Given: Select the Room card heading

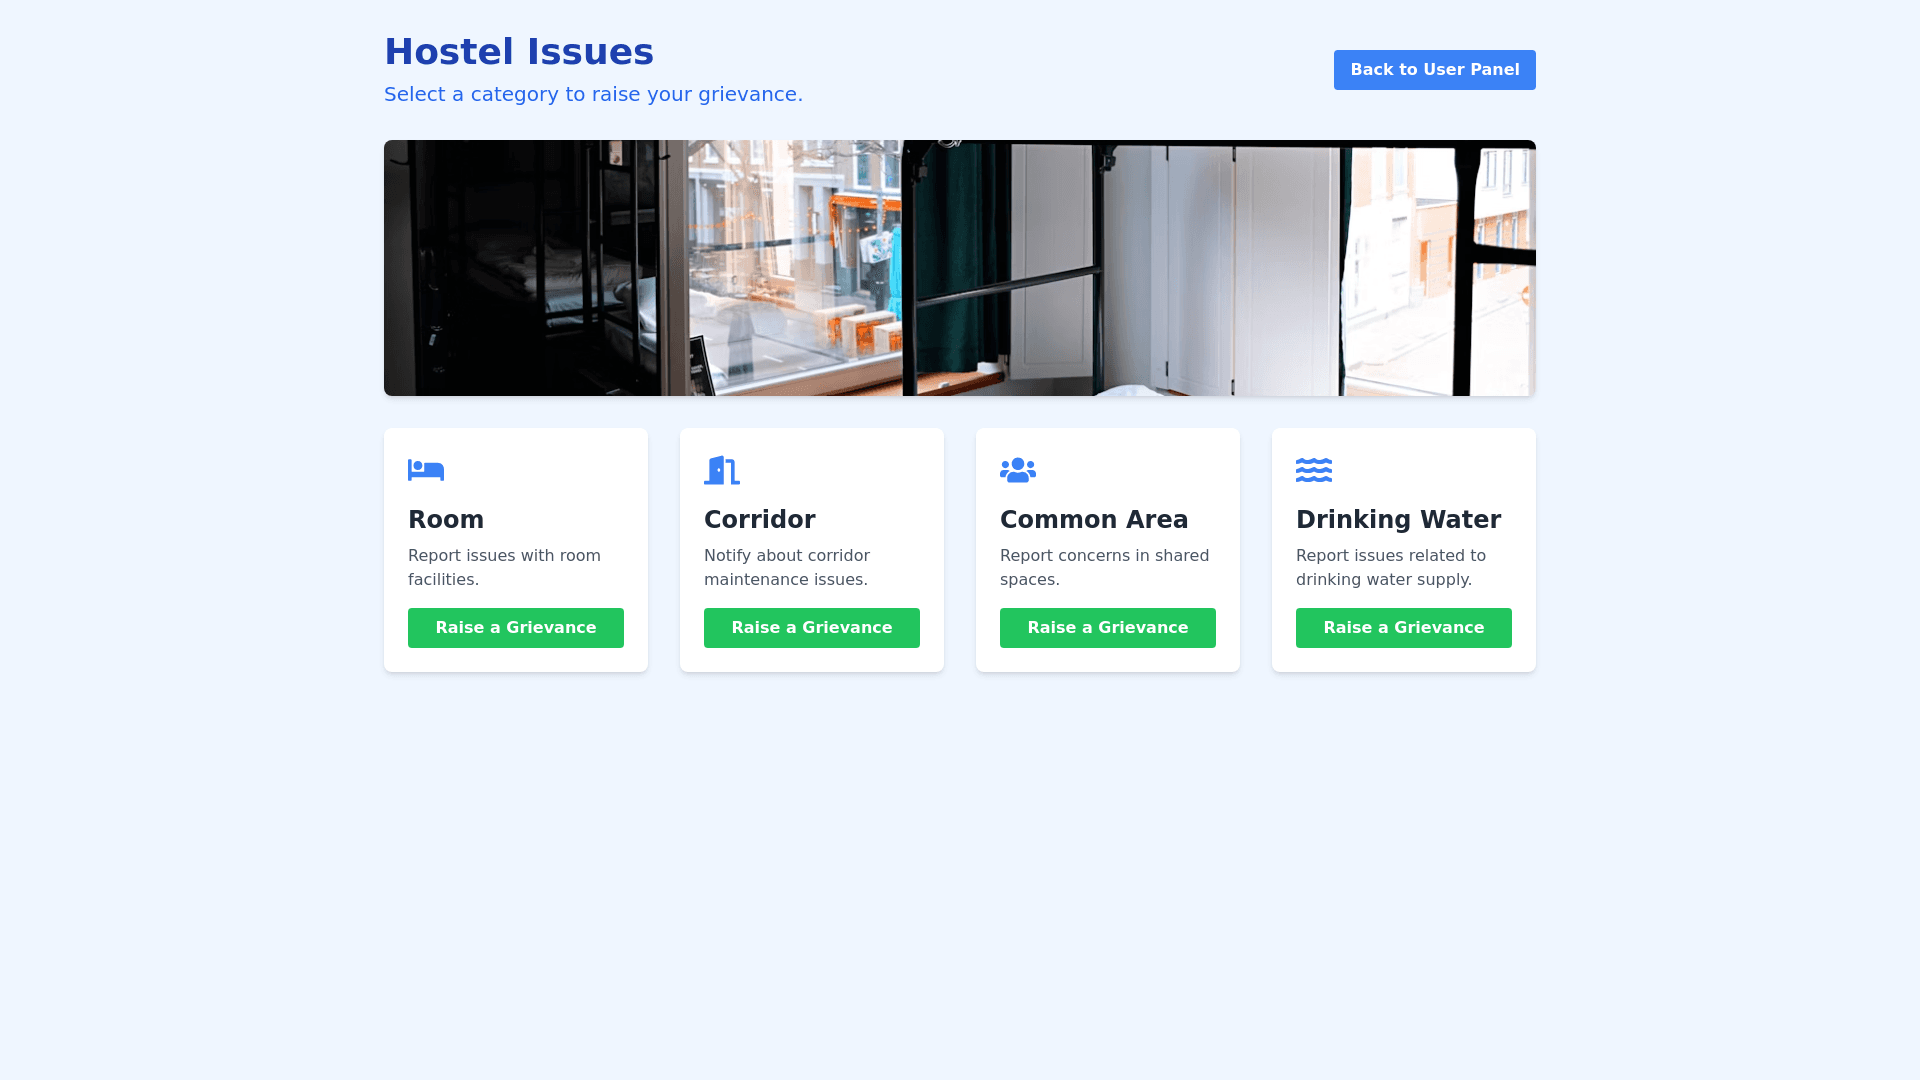Looking at the screenshot, I should (x=446, y=520).
